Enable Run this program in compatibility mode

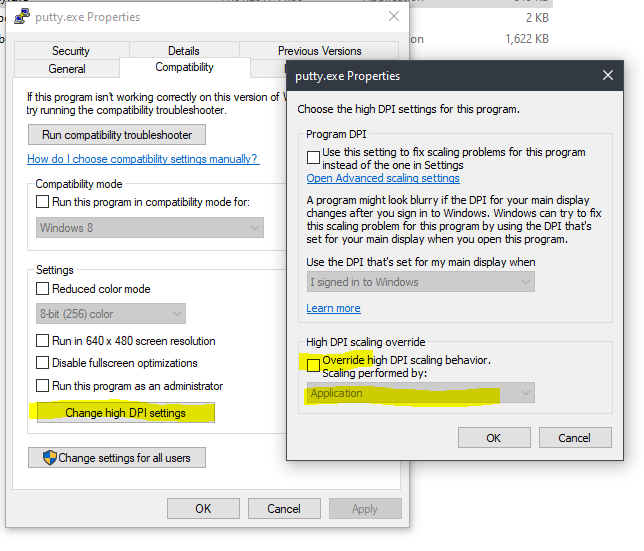tap(42, 202)
